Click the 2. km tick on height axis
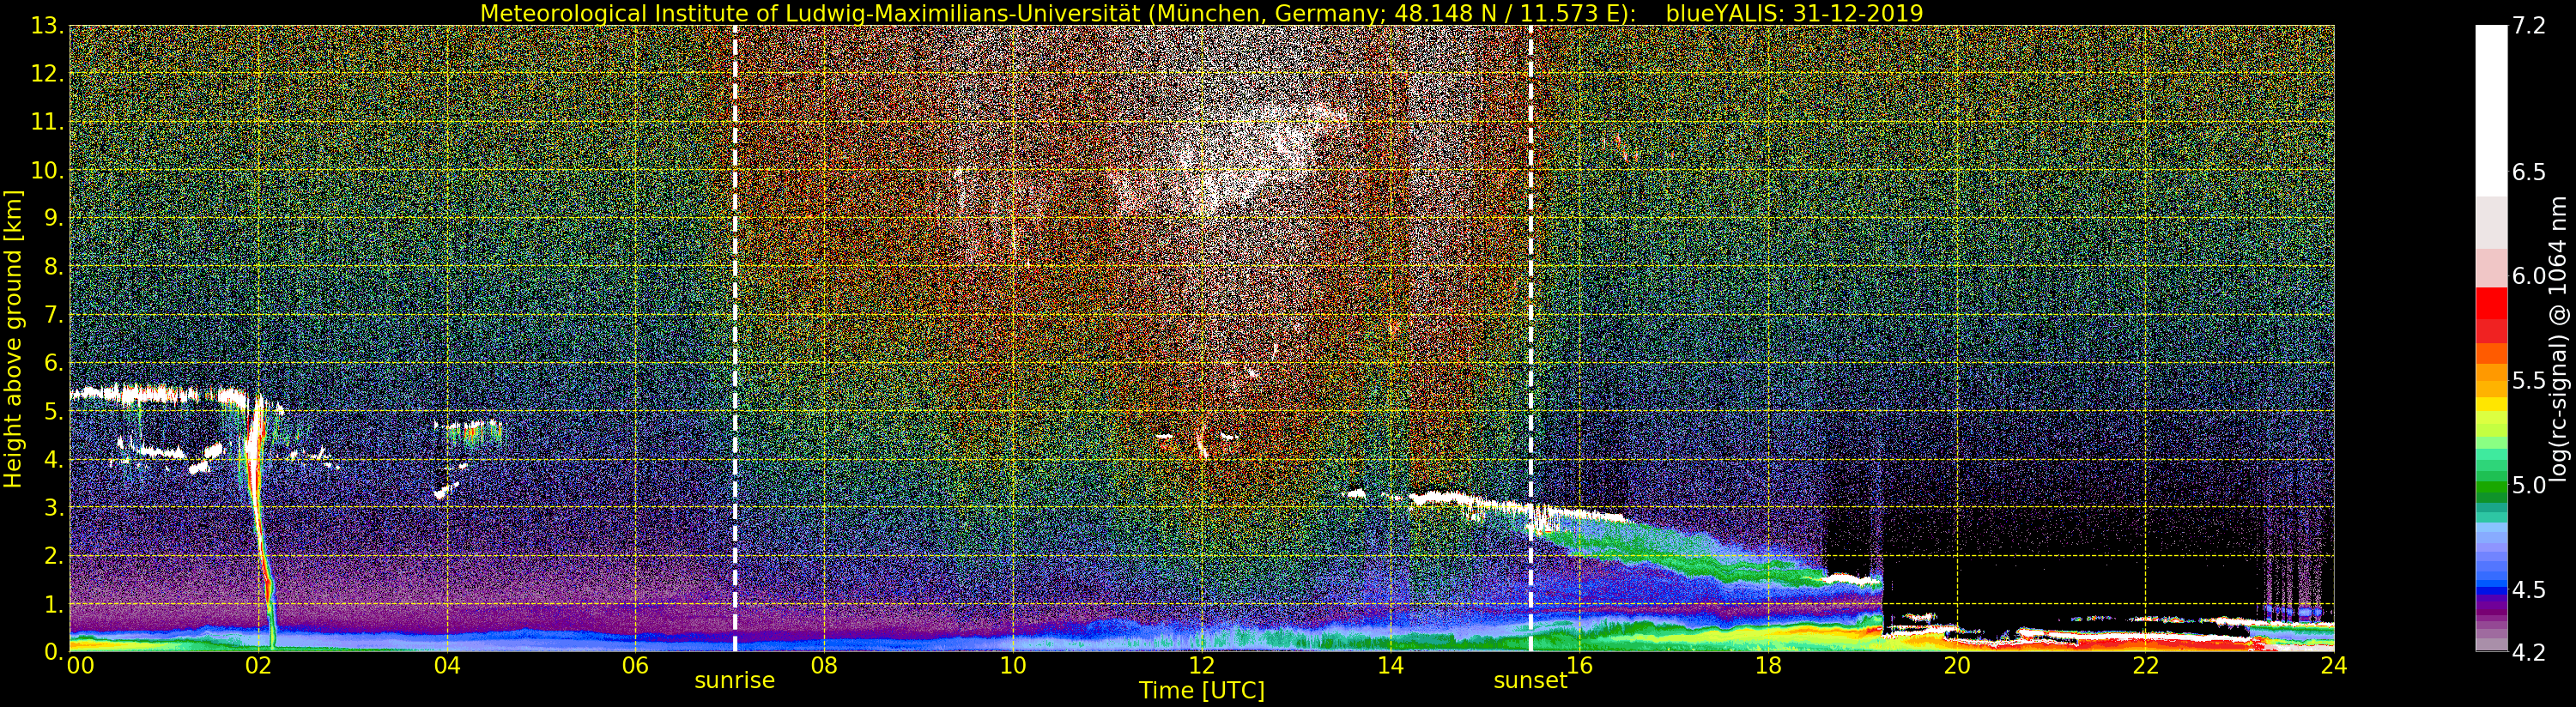Viewport: 2576px width, 707px height. 53,555
